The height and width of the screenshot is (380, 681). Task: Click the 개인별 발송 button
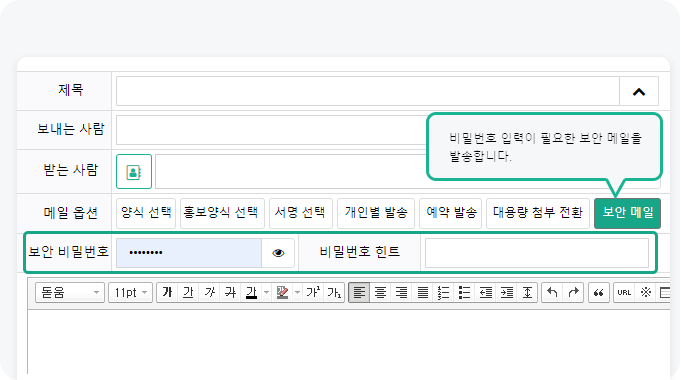click(376, 213)
